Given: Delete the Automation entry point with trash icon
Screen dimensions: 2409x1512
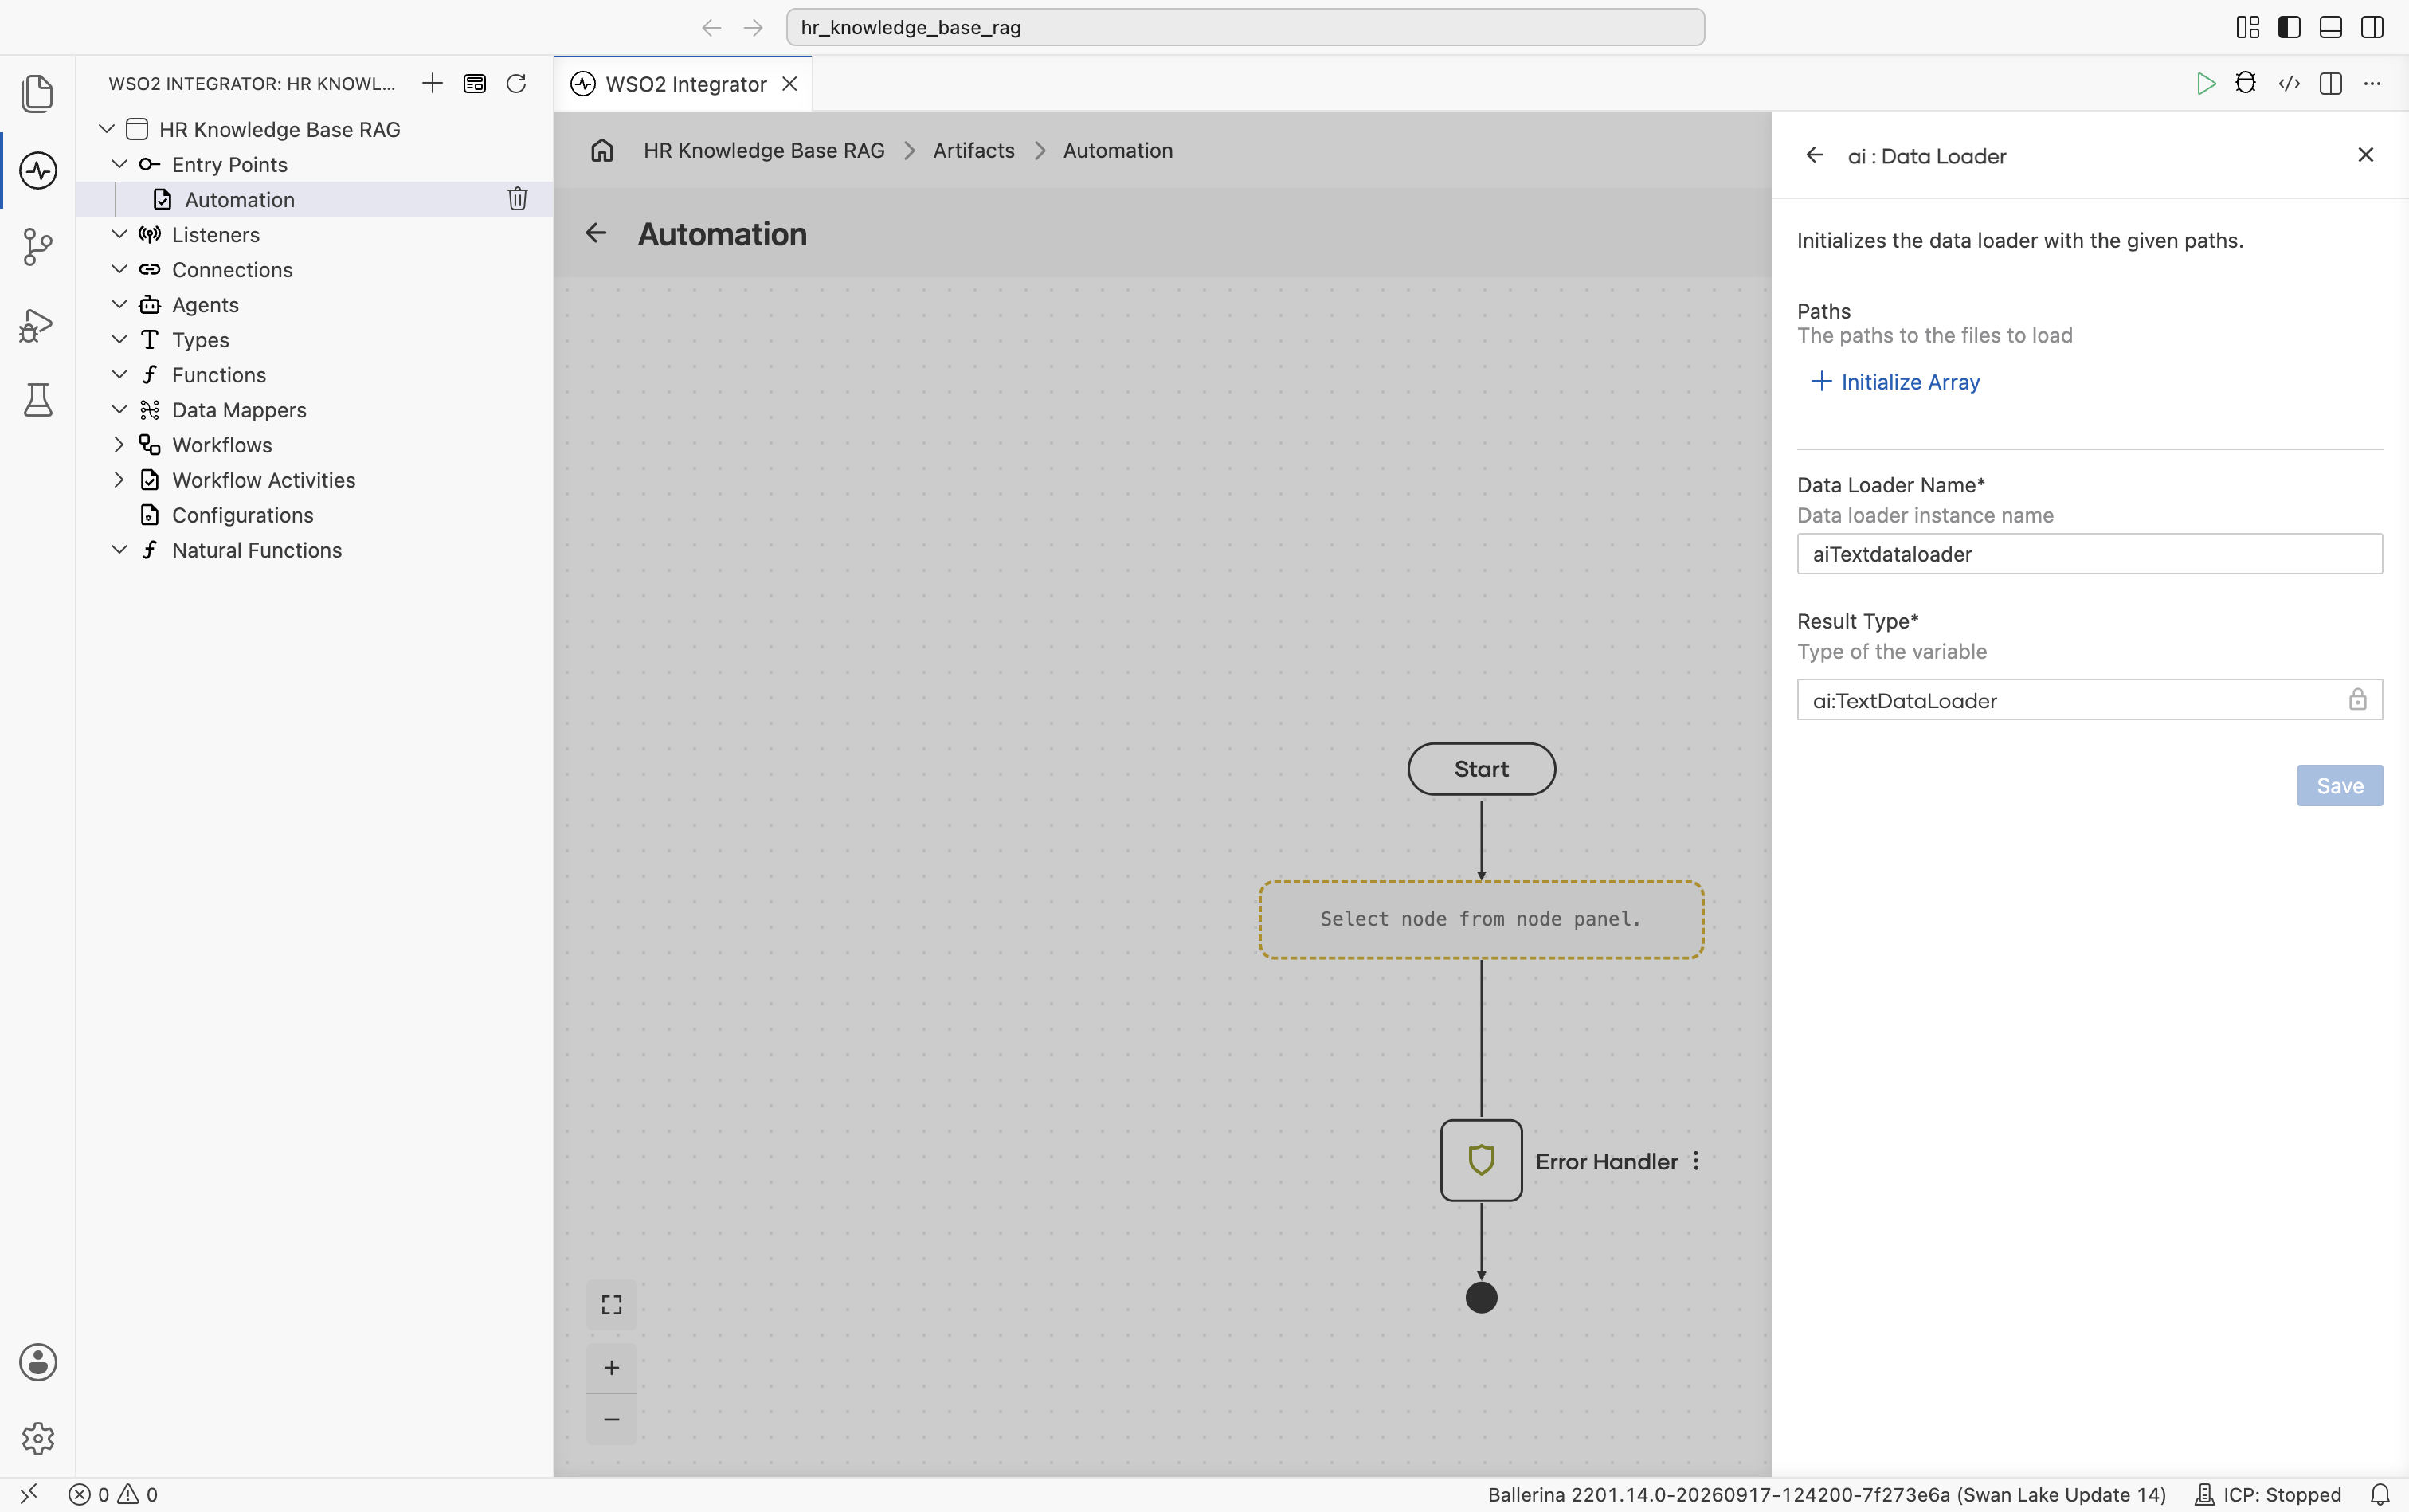Looking at the screenshot, I should 517,199.
